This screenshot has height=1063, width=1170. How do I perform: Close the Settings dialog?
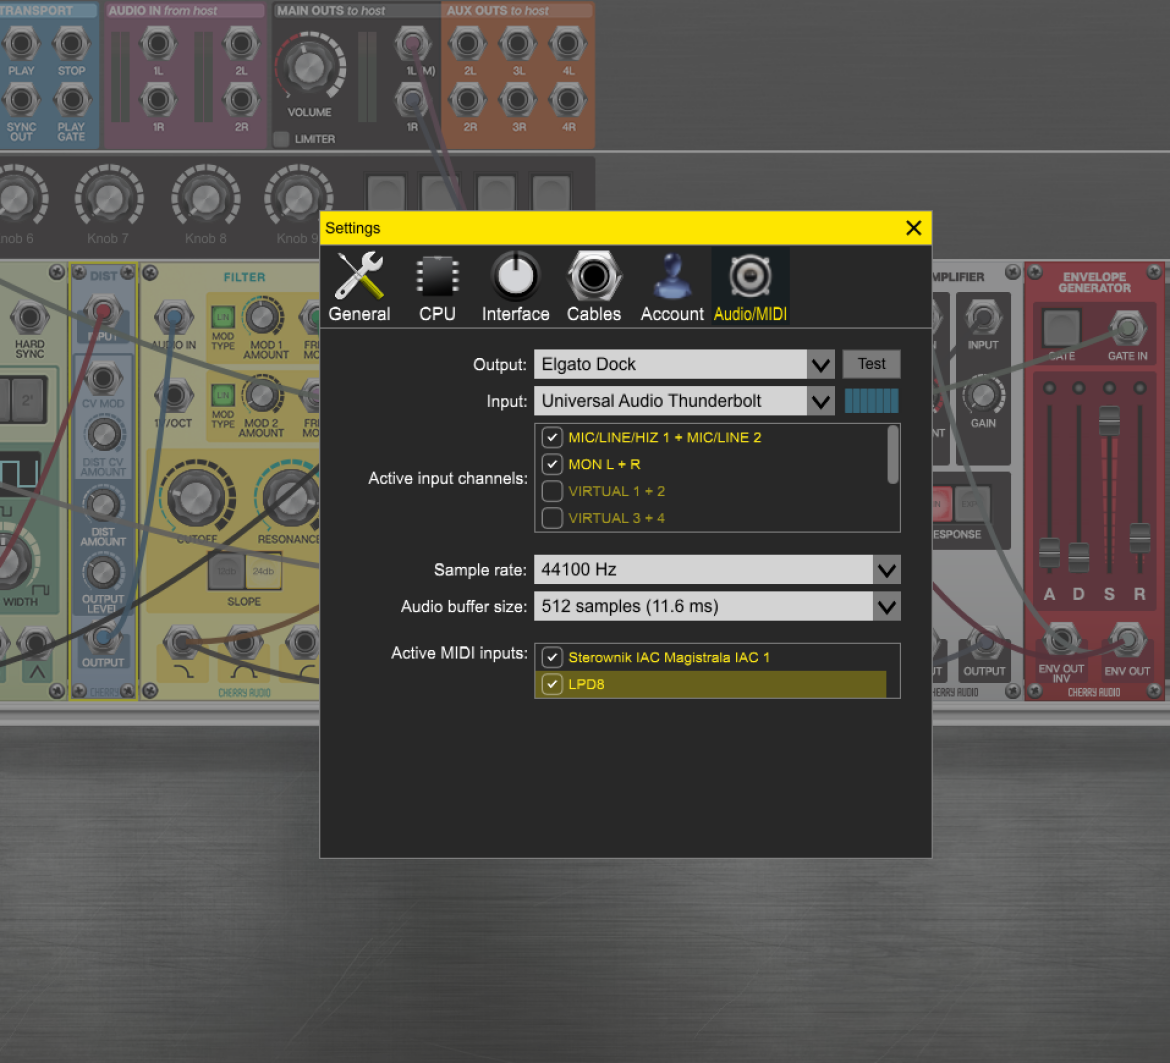(x=914, y=228)
